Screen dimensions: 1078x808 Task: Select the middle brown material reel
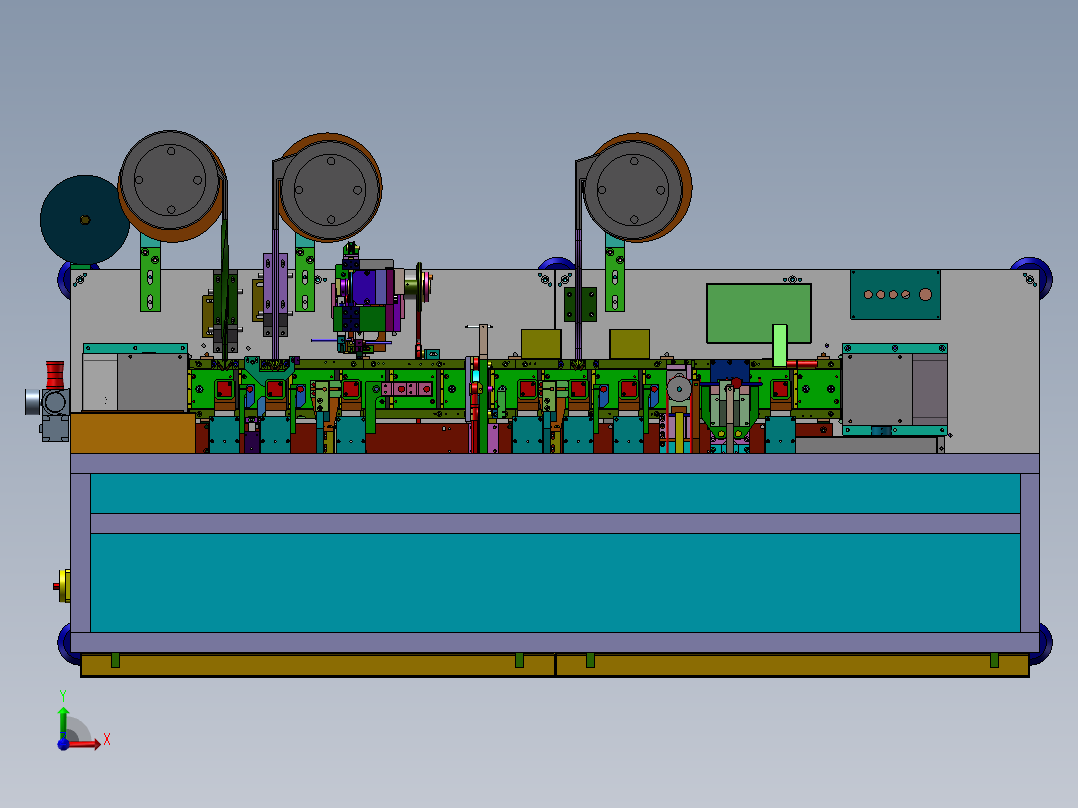point(330,187)
